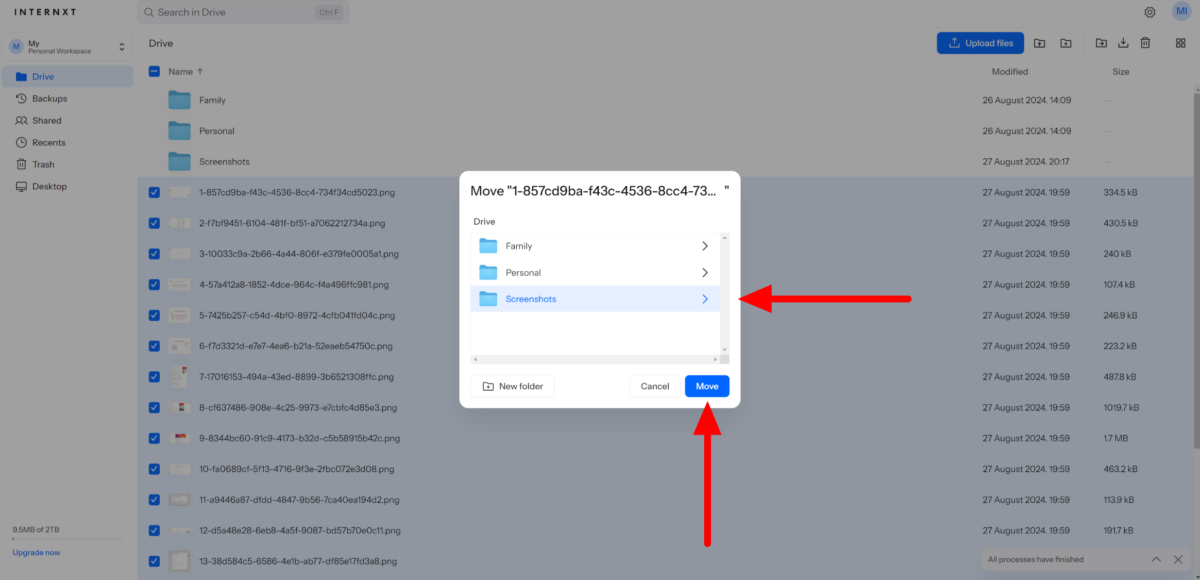The height and width of the screenshot is (580, 1200).
Task: Open settings via the gear icon
Action: 1150,12
